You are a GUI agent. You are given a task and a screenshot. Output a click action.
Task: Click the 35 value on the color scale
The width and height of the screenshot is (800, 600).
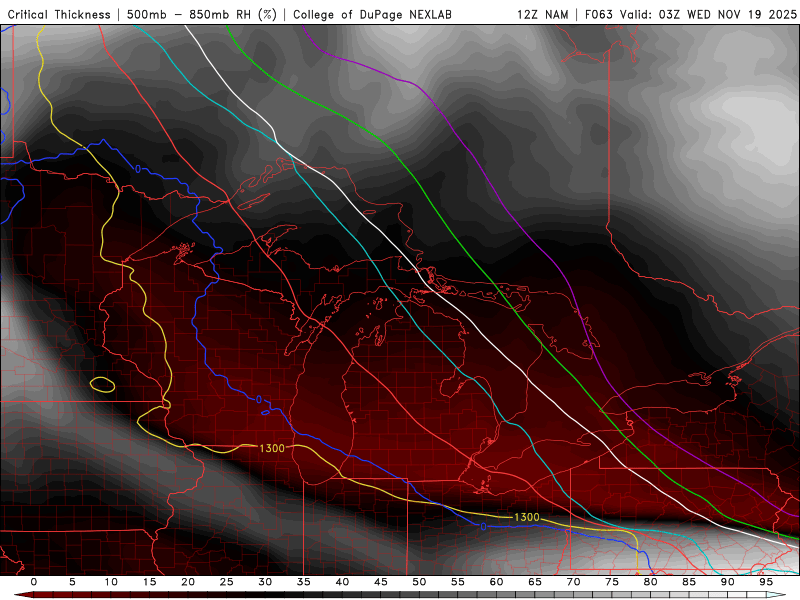coord(304,582)
